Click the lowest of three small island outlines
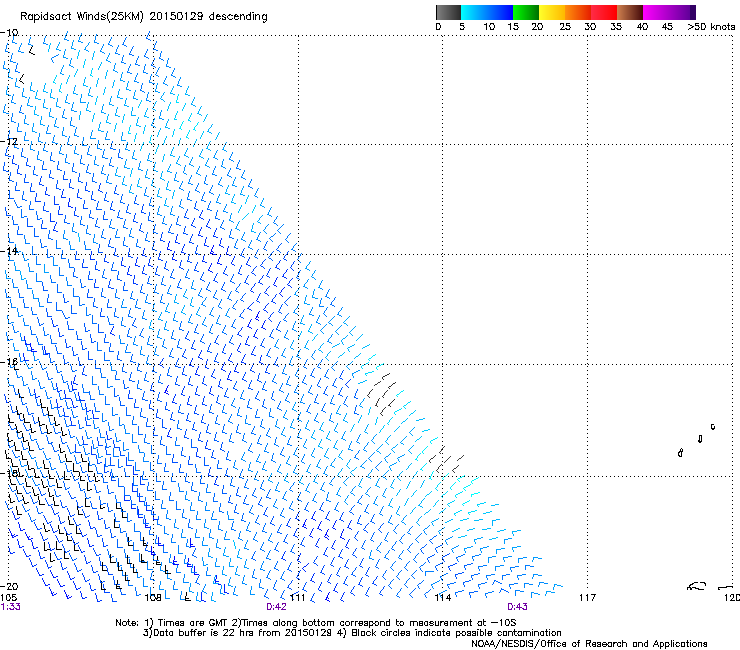740x650 pixels. [680, 453]
